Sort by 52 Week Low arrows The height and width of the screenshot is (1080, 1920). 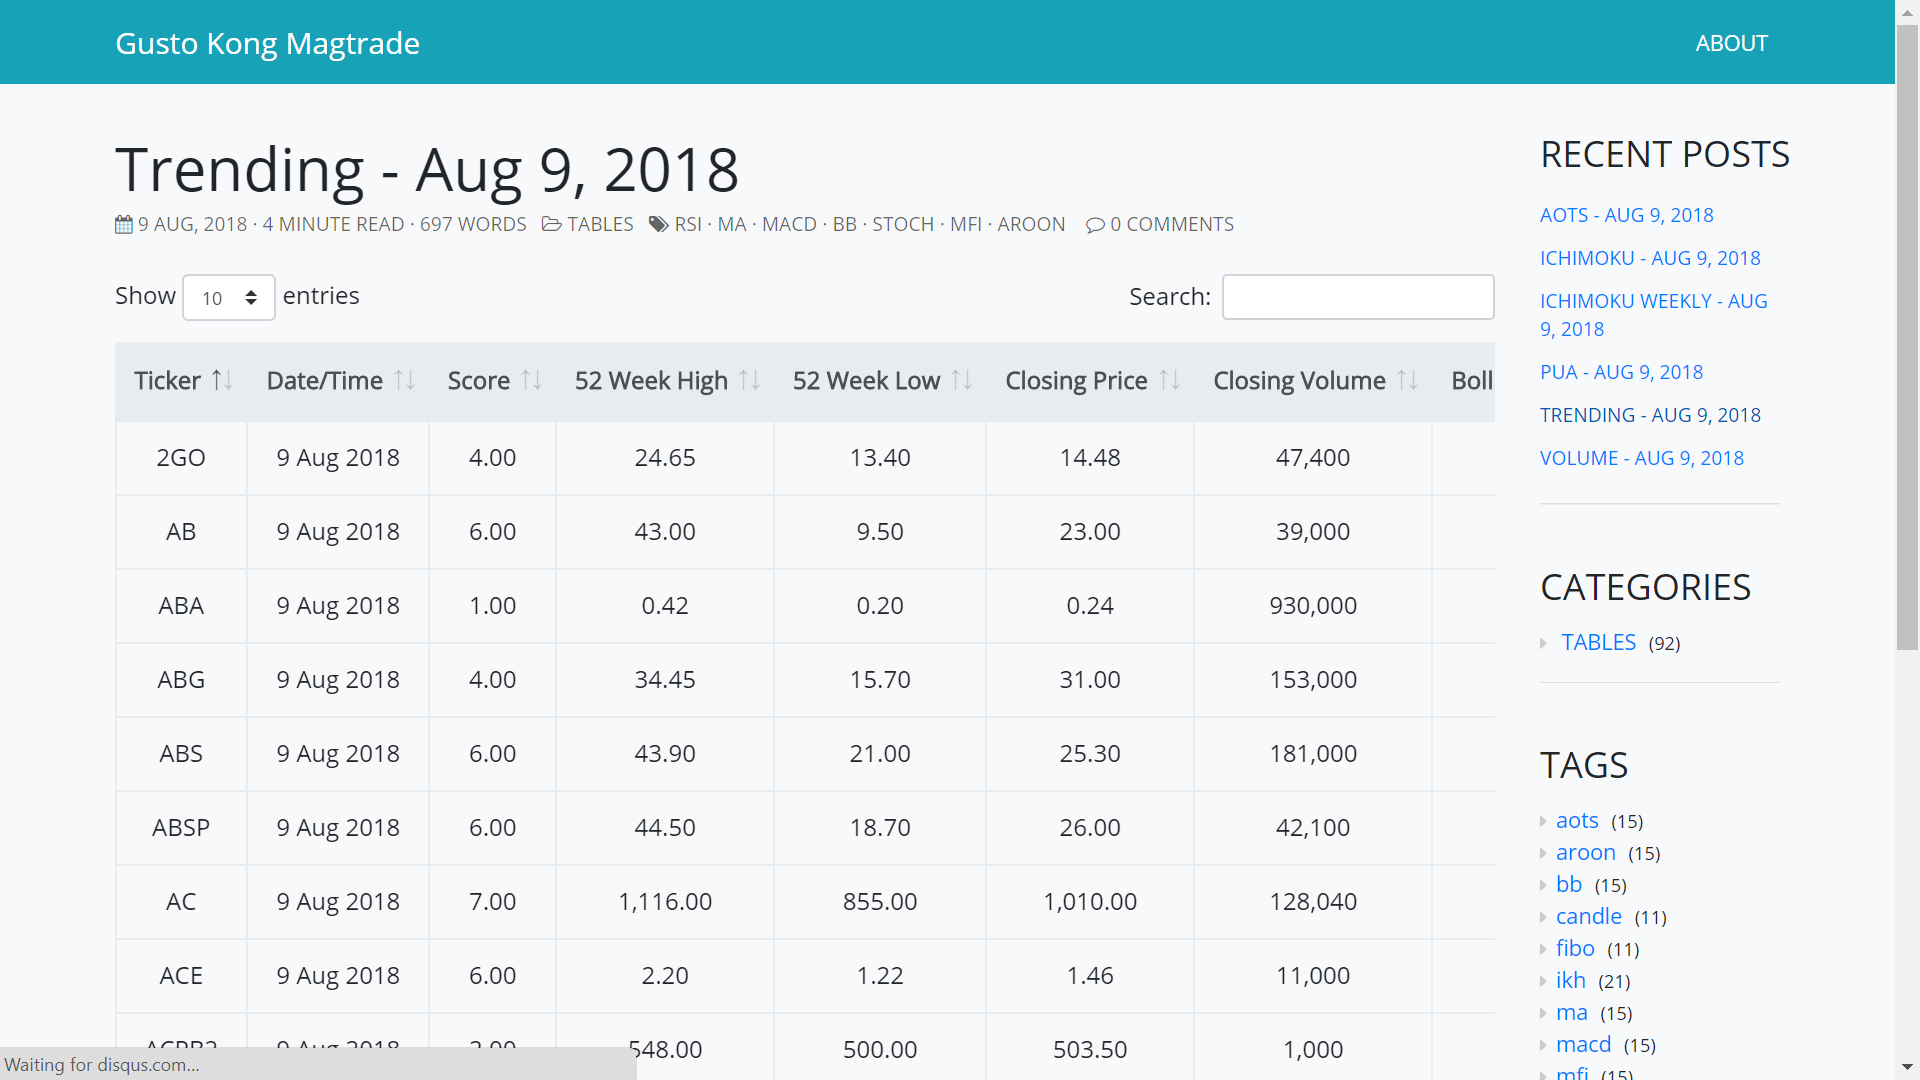point(961,381)
